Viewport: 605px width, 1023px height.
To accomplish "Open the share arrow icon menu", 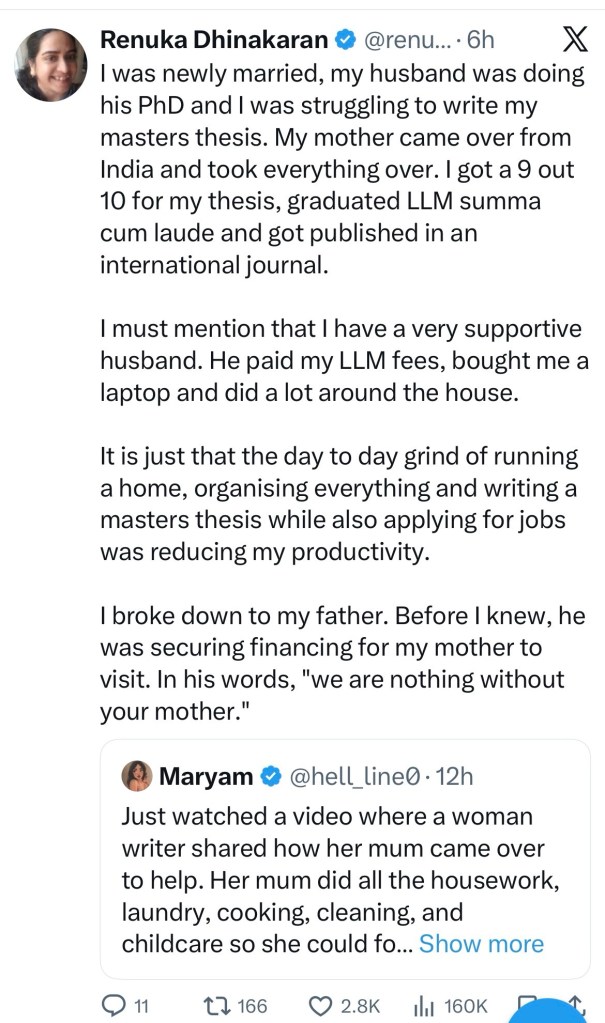I will [577, 1003].
